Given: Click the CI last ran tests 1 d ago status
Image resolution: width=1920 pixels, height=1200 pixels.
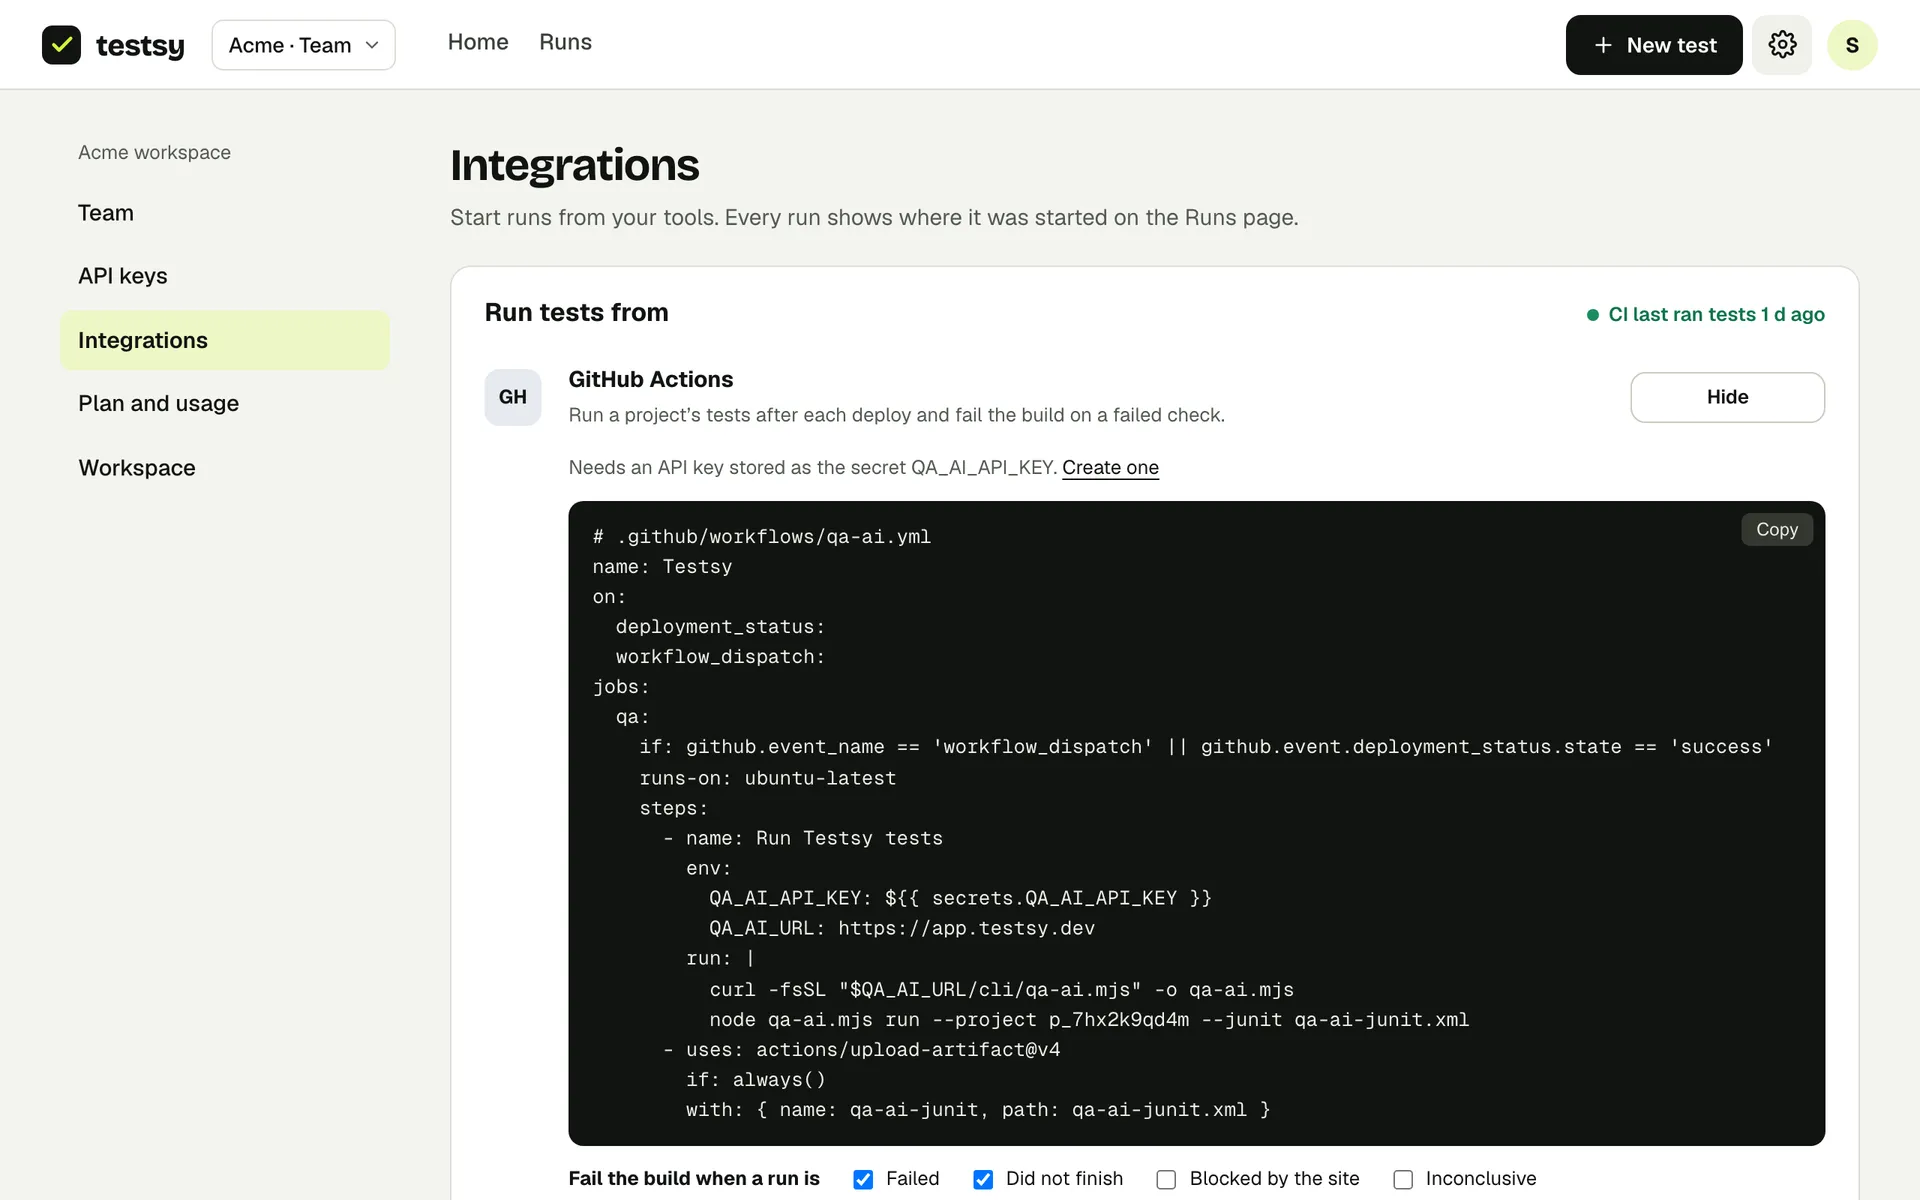Looking at the screenshot, I should click(1706, 314).
